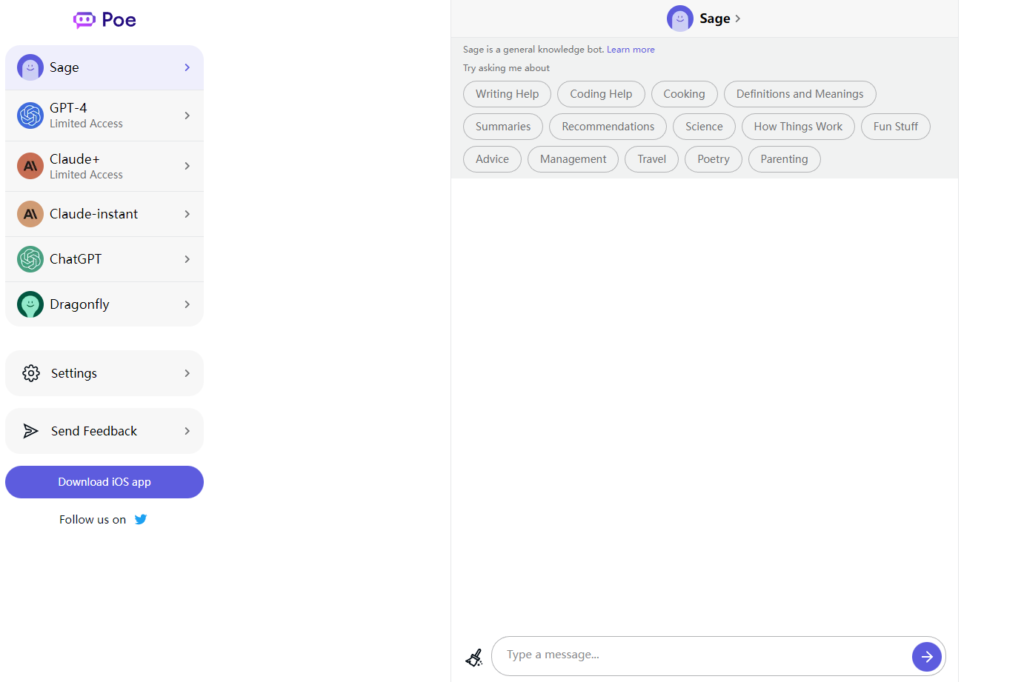Click the Poe logo icon
Image resolution: width=1024 pixels, height=682 pixels.
(84, 20)
